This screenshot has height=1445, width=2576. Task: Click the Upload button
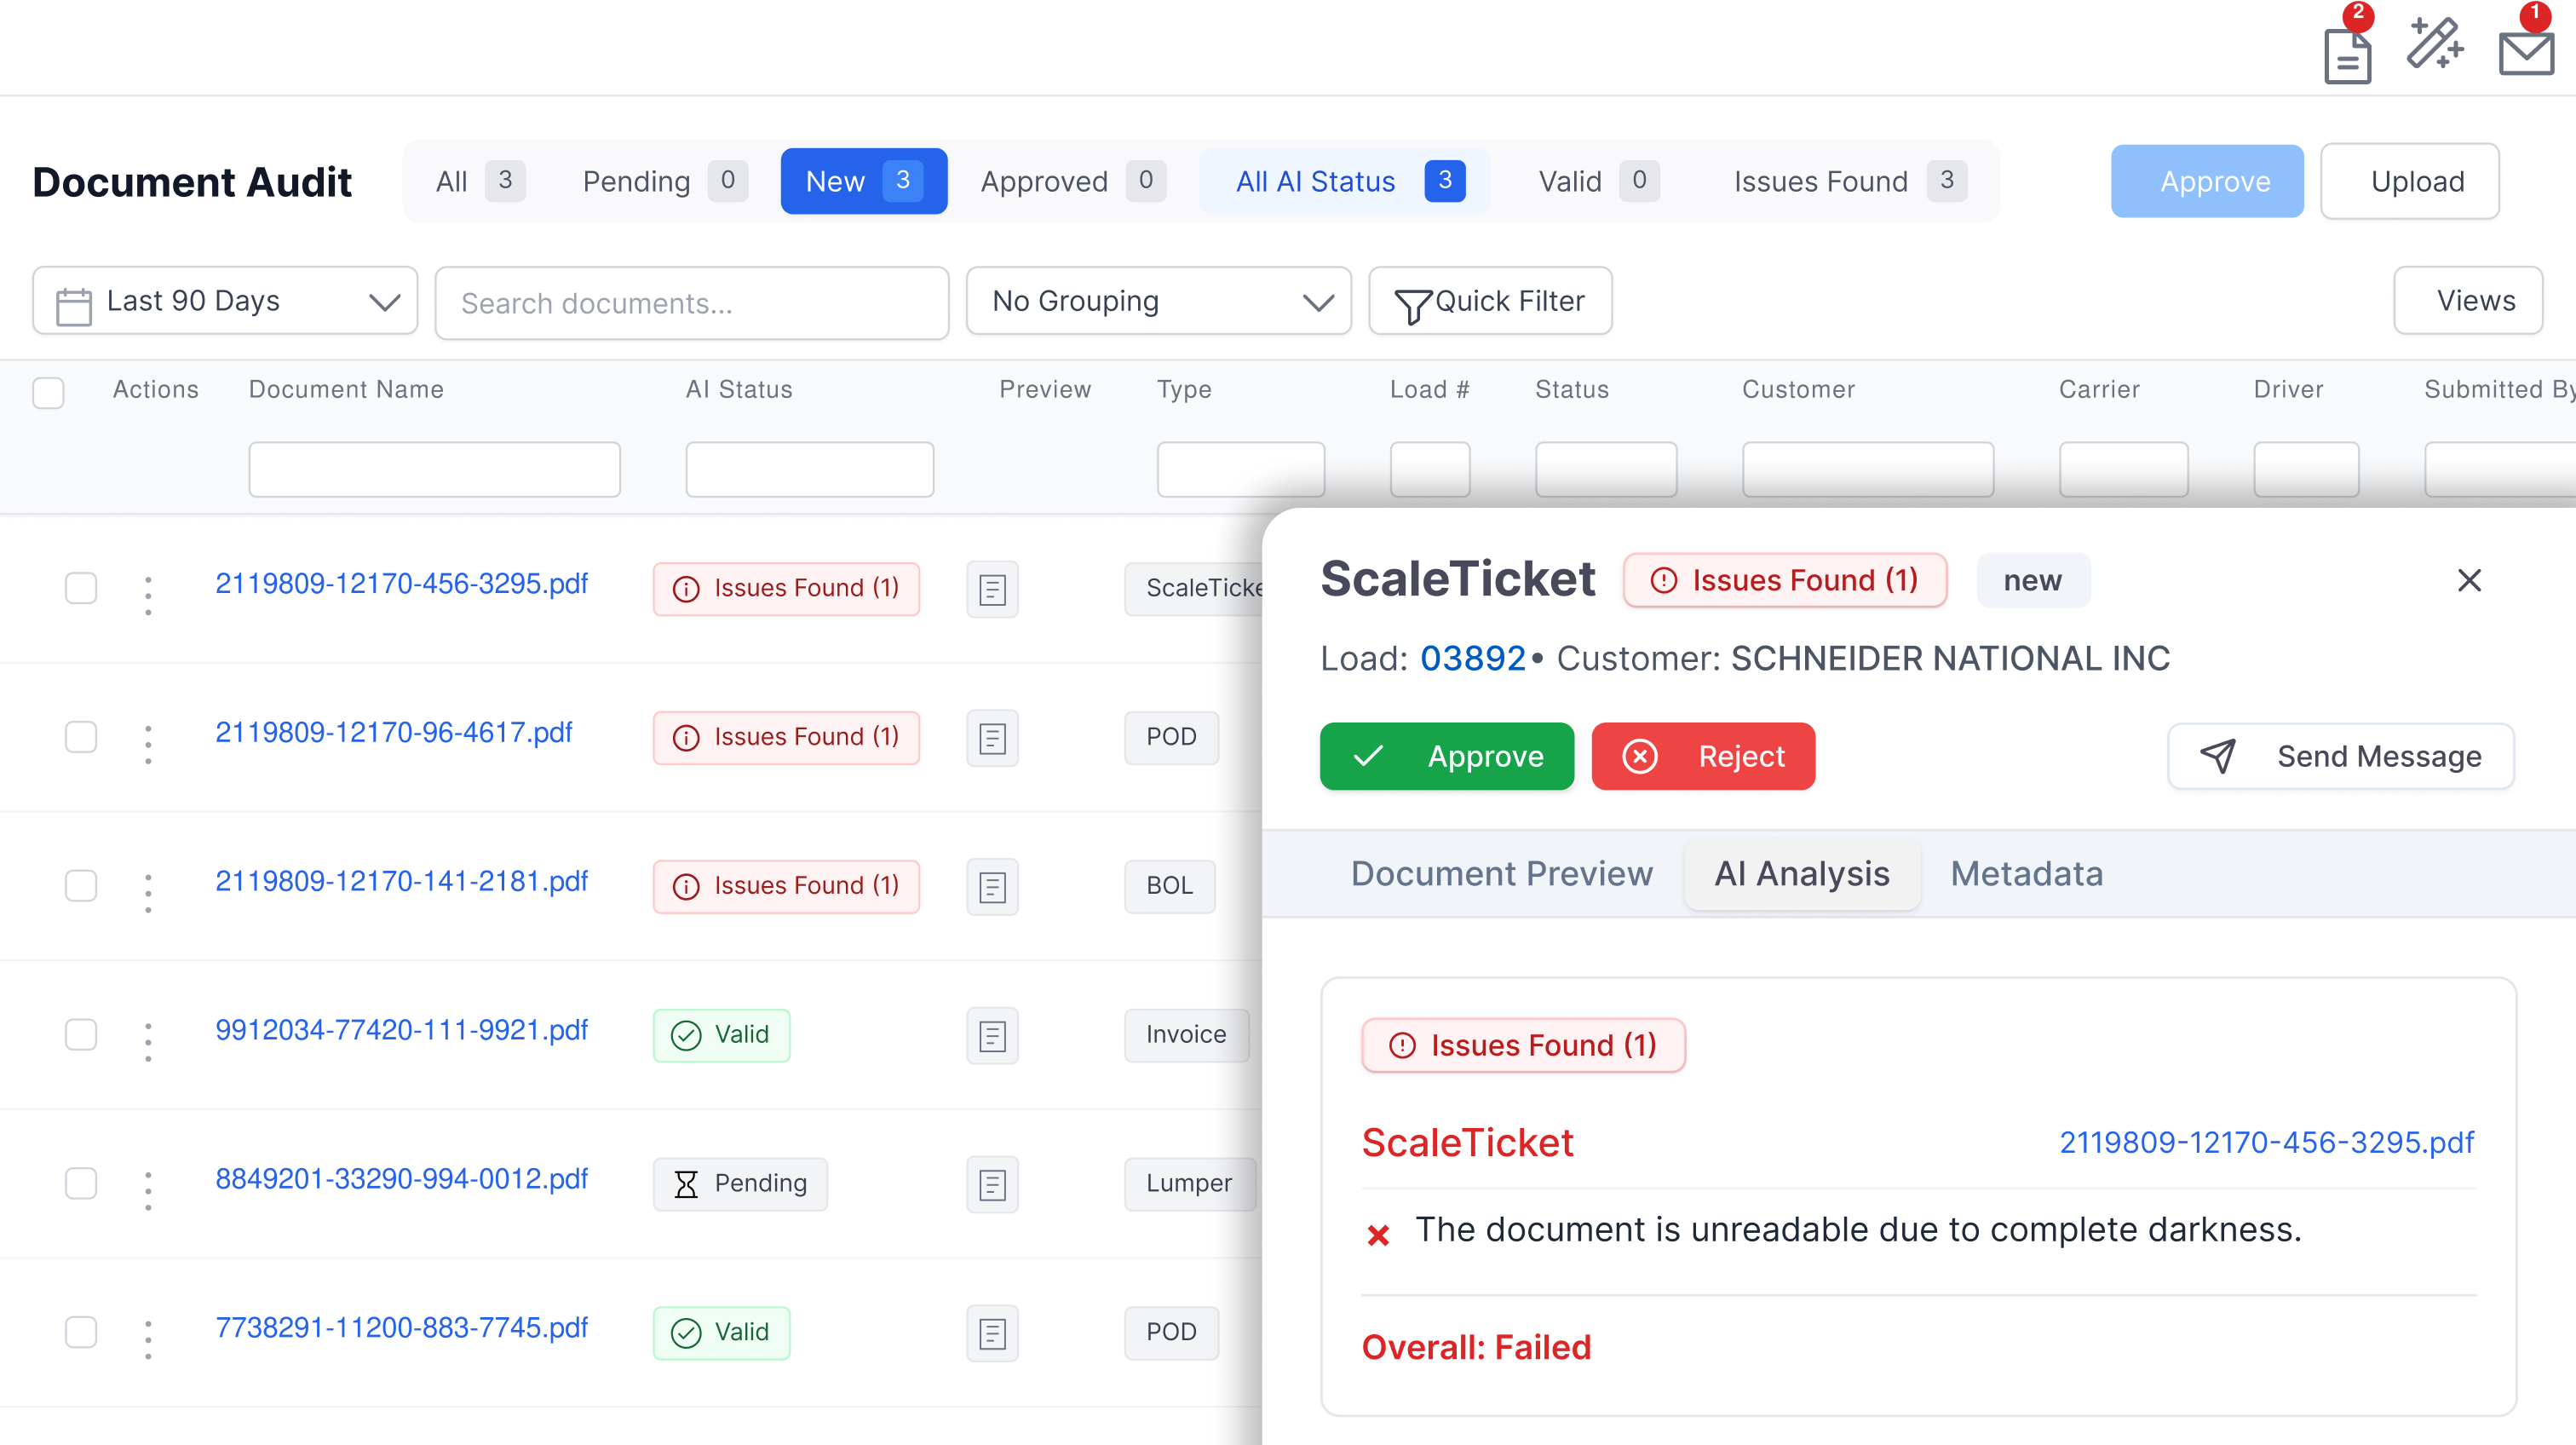(2409, 181)
